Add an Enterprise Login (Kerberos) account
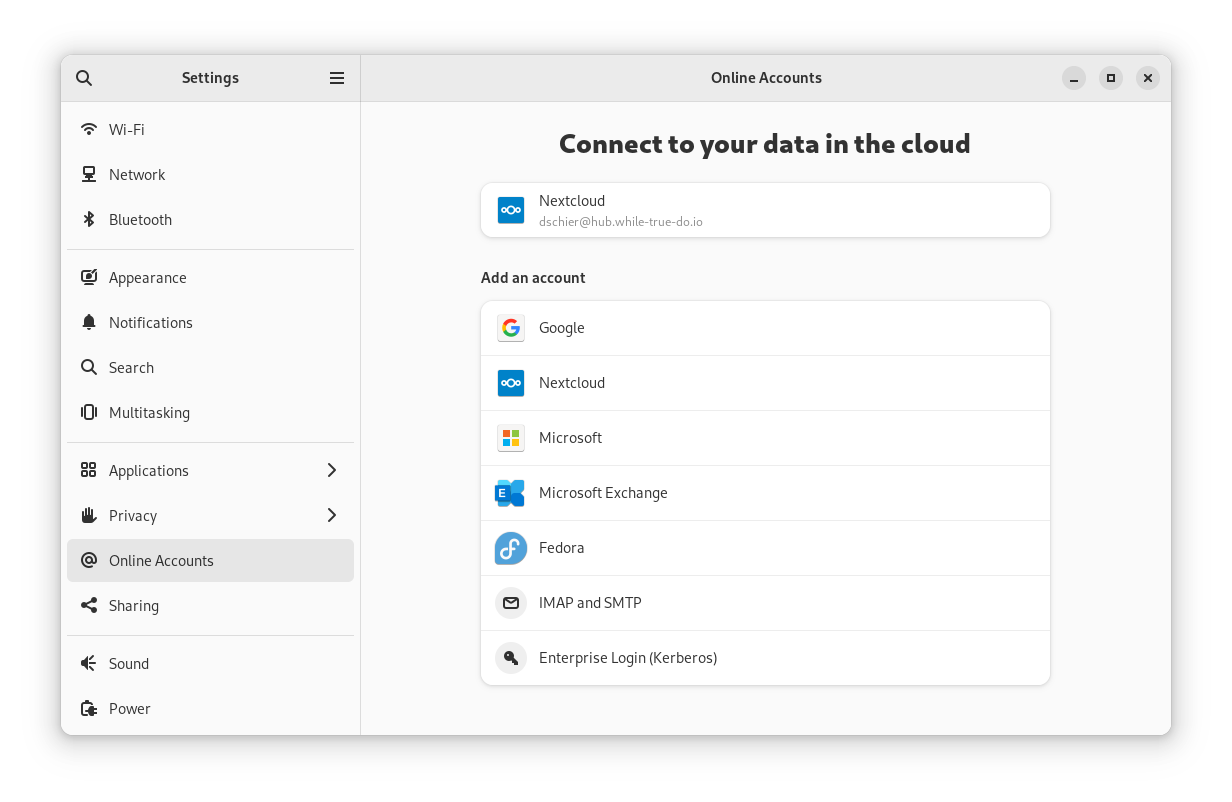The image size is (1232, 802). pyautogui.click(x=765, y=658)
